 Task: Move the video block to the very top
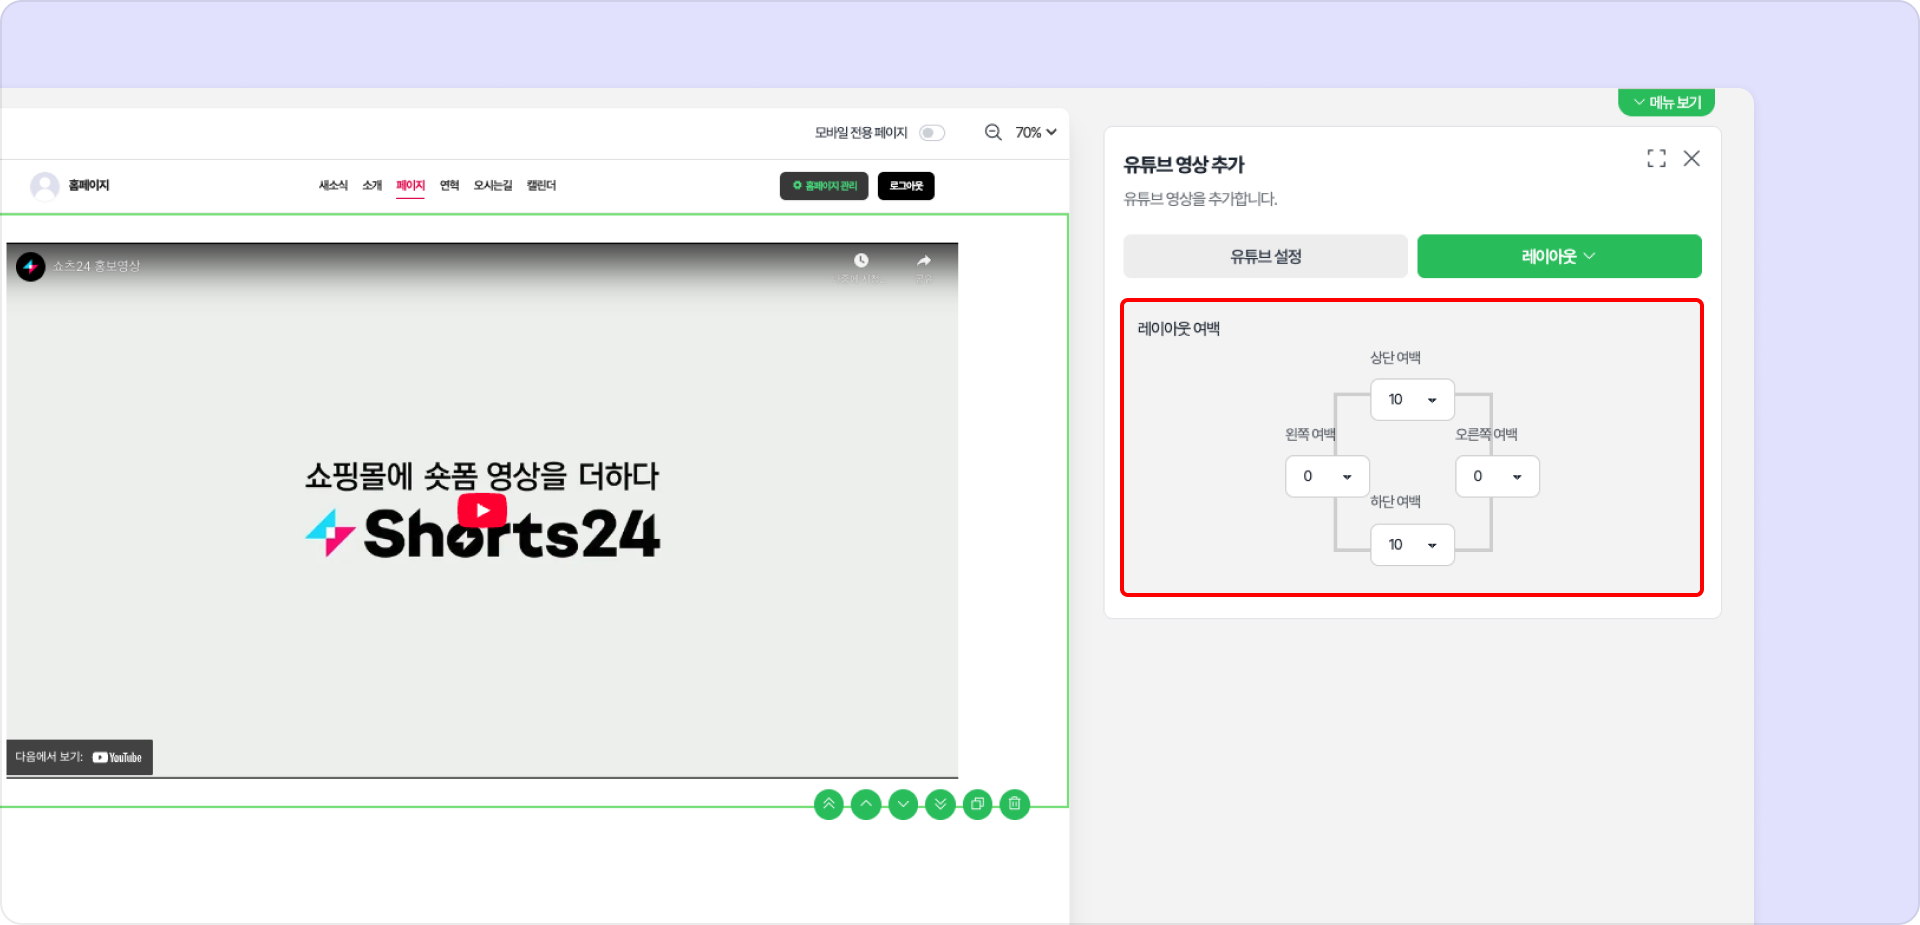coord(829,804)
